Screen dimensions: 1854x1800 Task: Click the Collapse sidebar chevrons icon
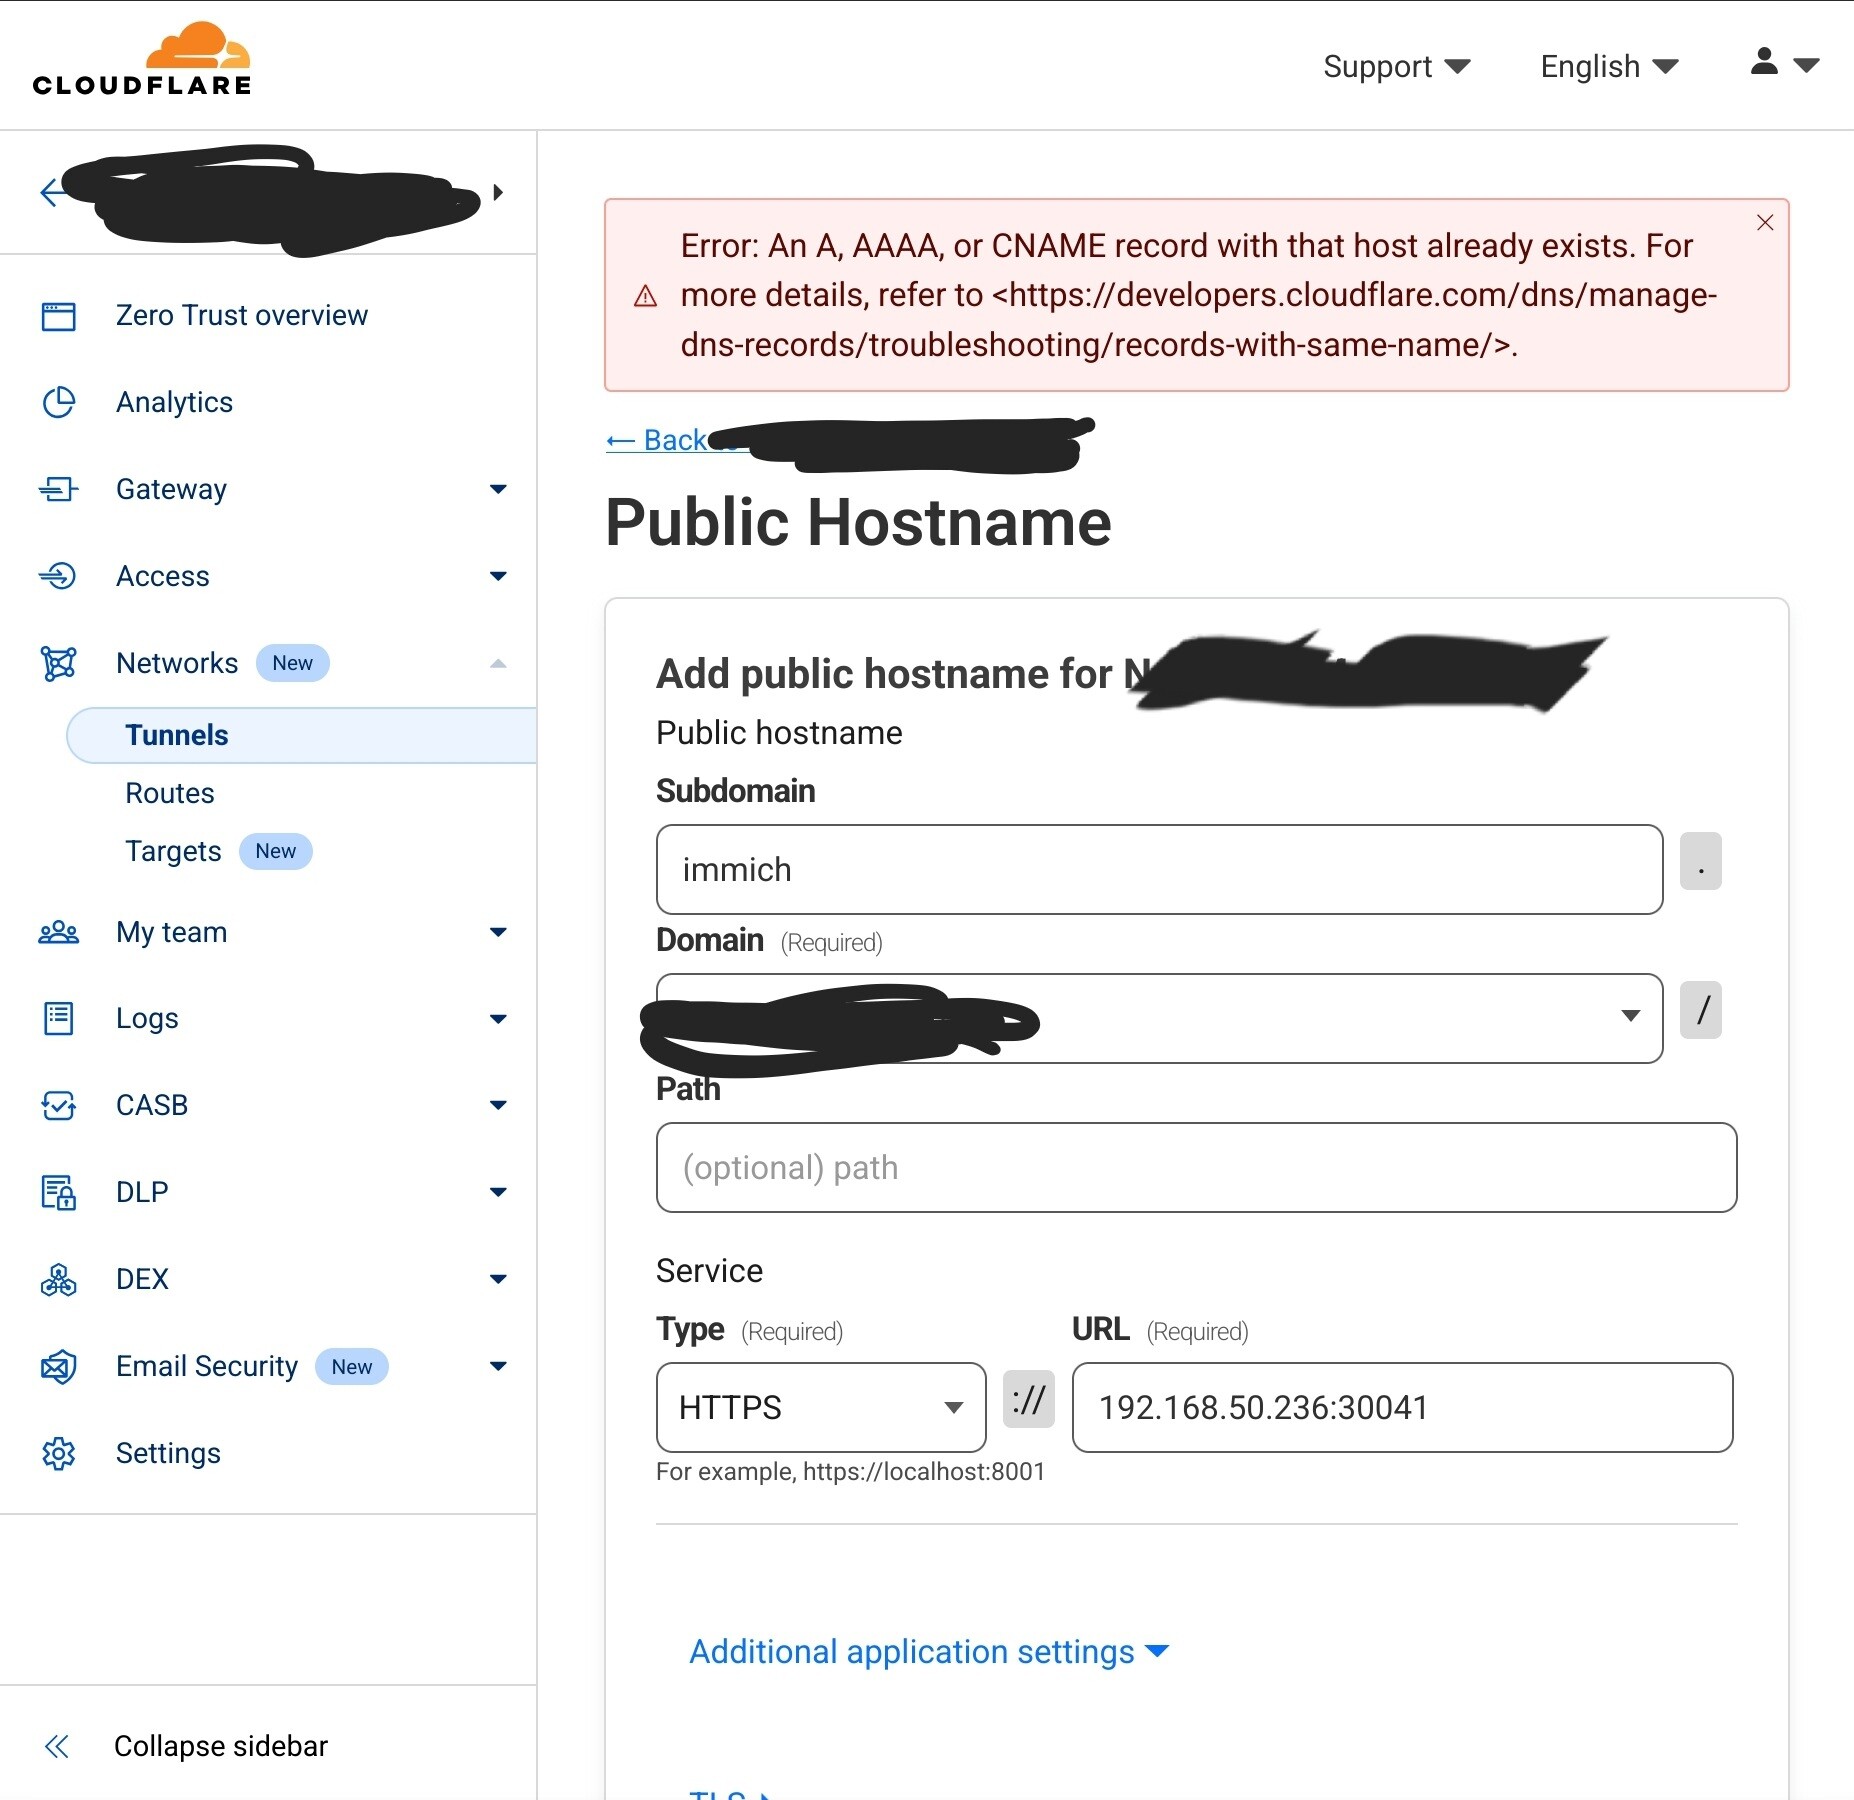tap(57, 1746)
